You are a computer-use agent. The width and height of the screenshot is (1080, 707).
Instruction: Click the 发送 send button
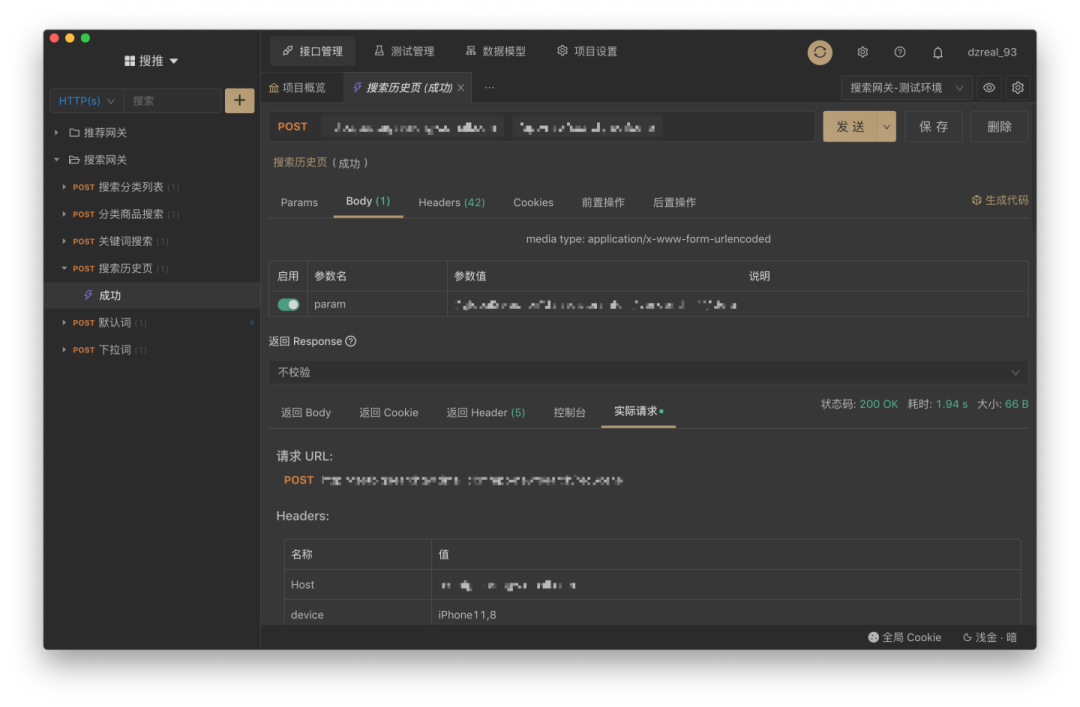tap(851, 127)
